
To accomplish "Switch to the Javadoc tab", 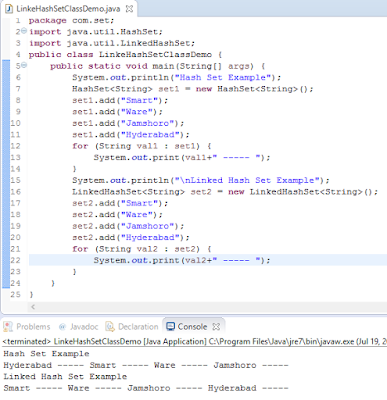I will pos(78,327).
